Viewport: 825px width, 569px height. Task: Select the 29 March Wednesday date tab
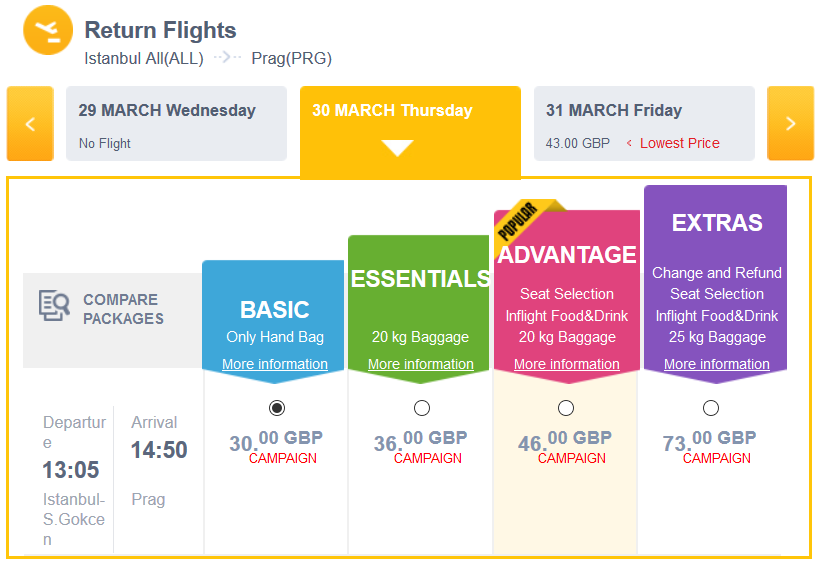click(x=176, y=124)
